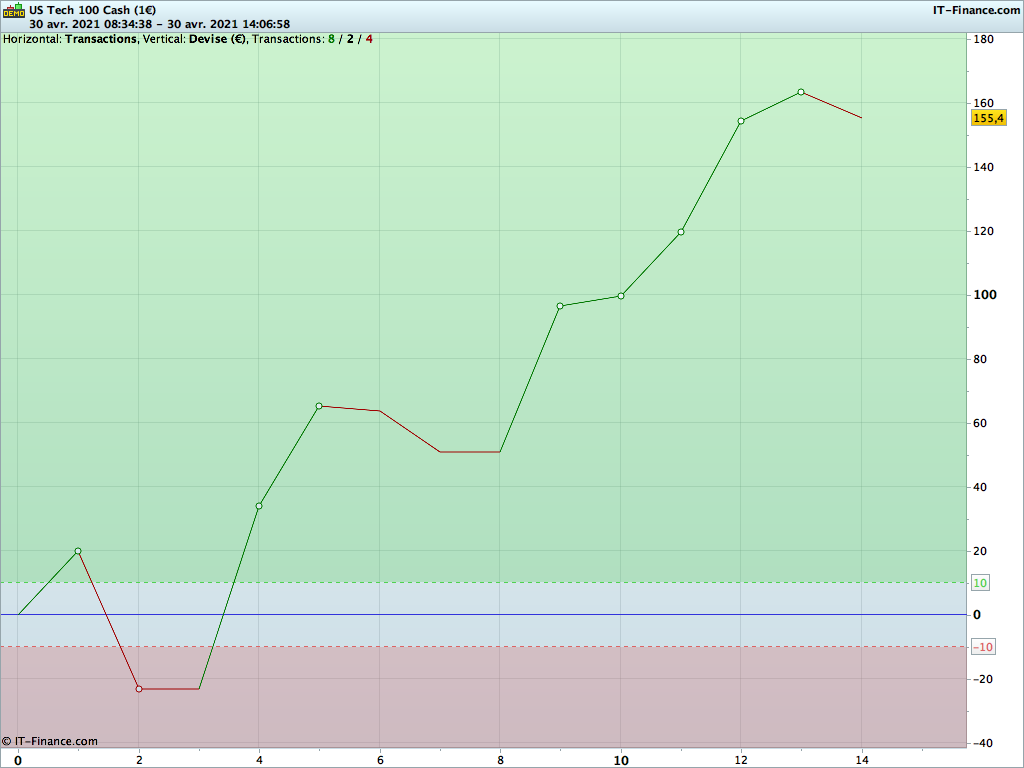
Task: Click the 'Transactions' horizontal axis label
Action: (x=101, y=39)
